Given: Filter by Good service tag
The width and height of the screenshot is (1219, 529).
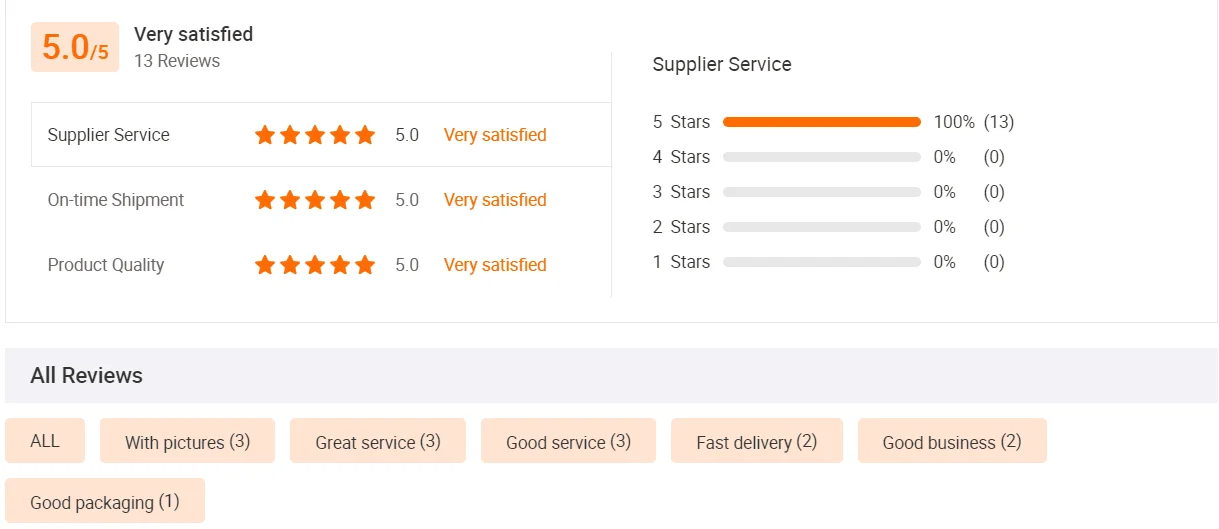Looking at the screenshot, I should pos(568,441).
